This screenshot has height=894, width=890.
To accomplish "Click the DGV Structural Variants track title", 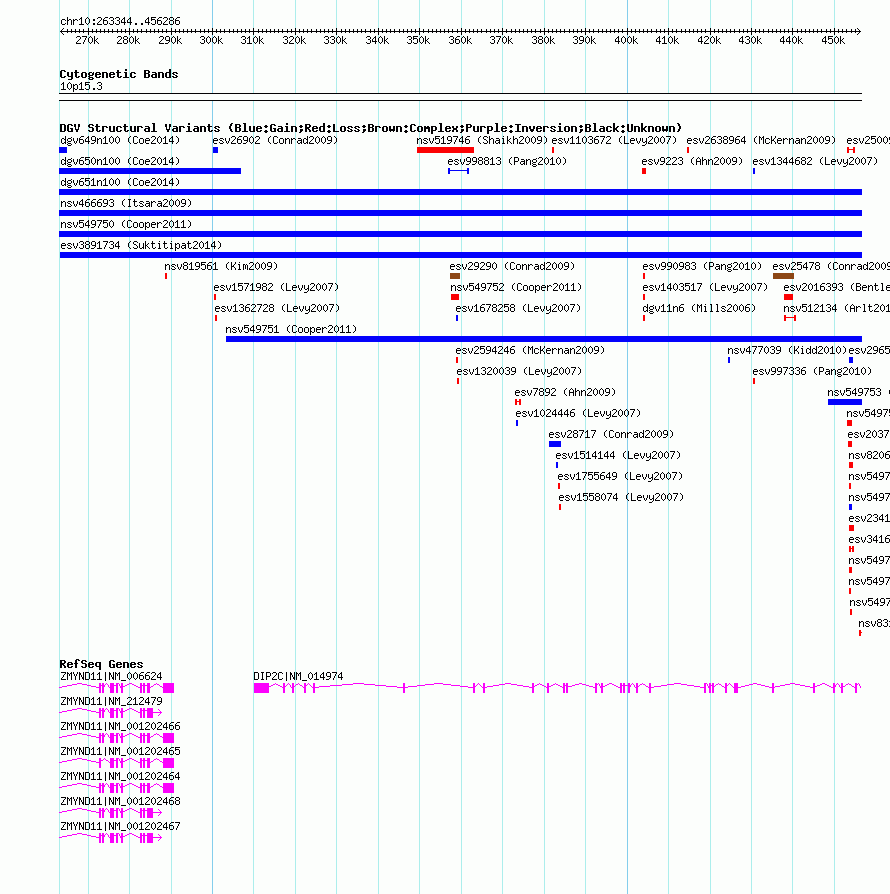I will click(371, 128).
